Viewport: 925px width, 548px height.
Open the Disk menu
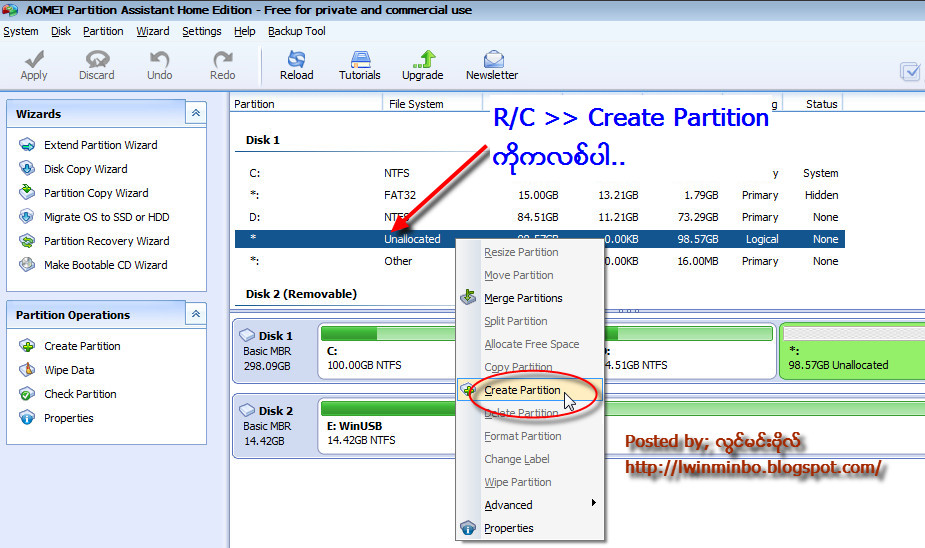pos(61,31)
